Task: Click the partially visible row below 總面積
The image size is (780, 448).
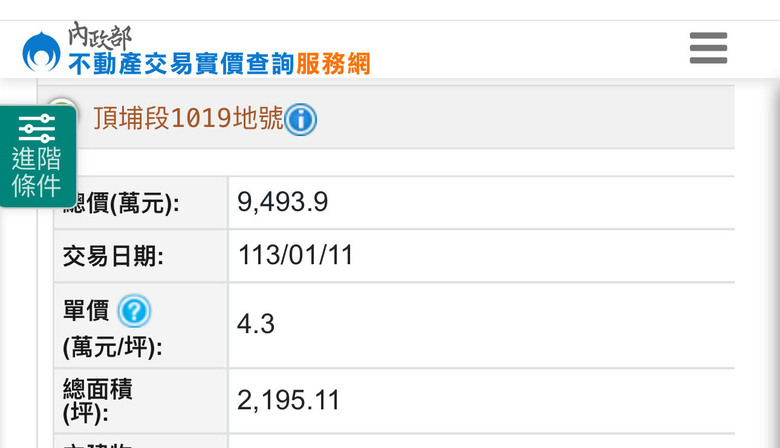Action: point(394,442)
